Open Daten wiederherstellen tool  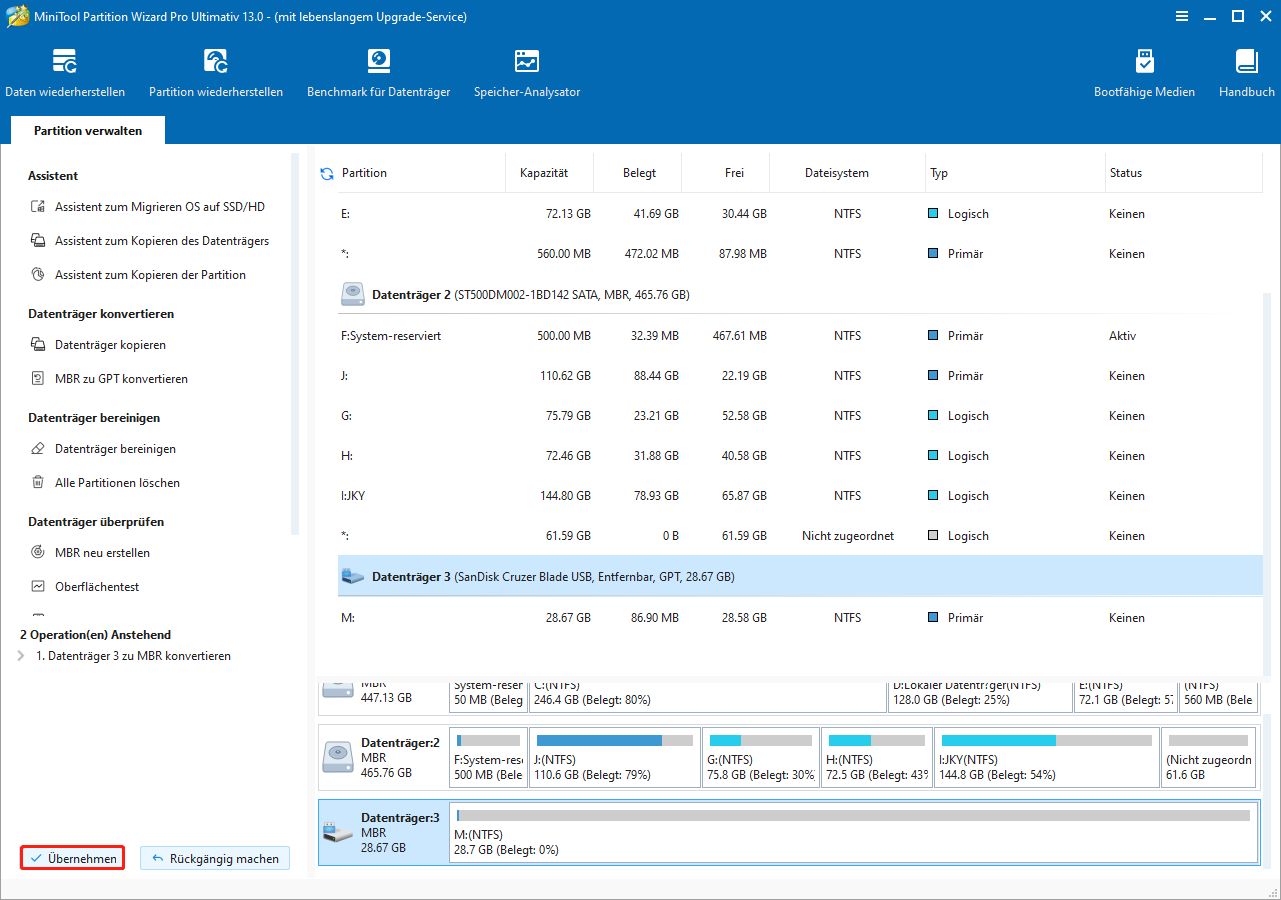(65, 74)
